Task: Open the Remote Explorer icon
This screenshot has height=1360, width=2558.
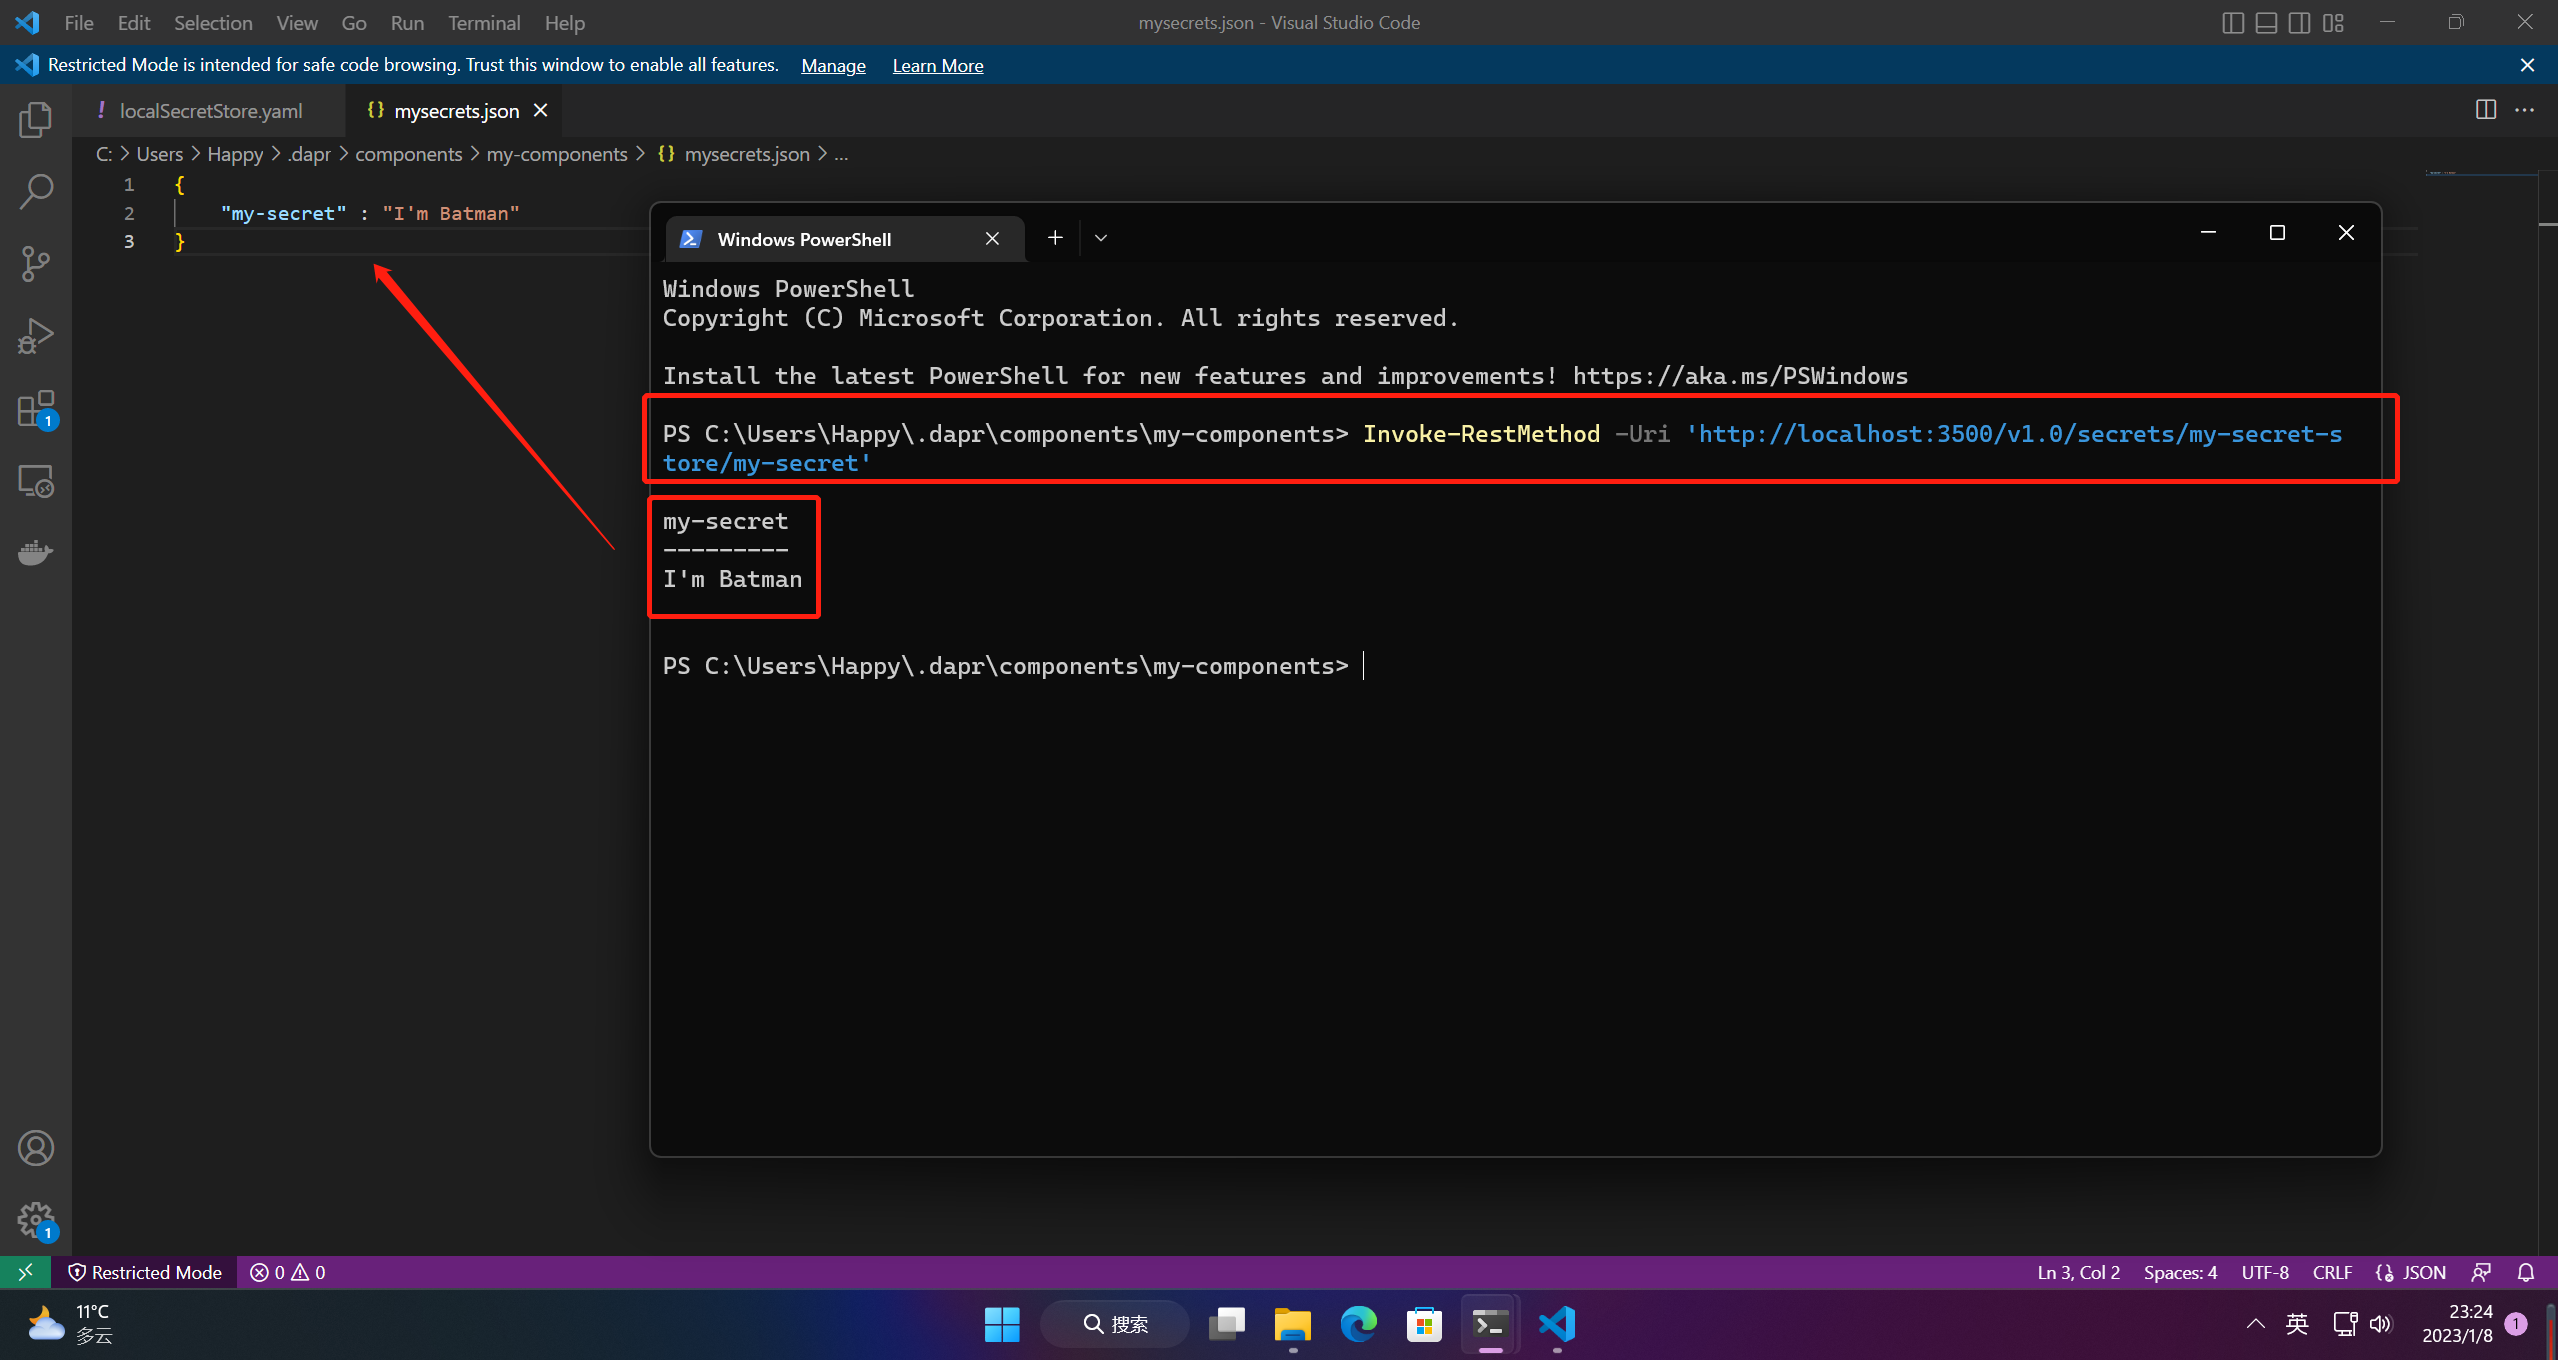Action: 35,482
